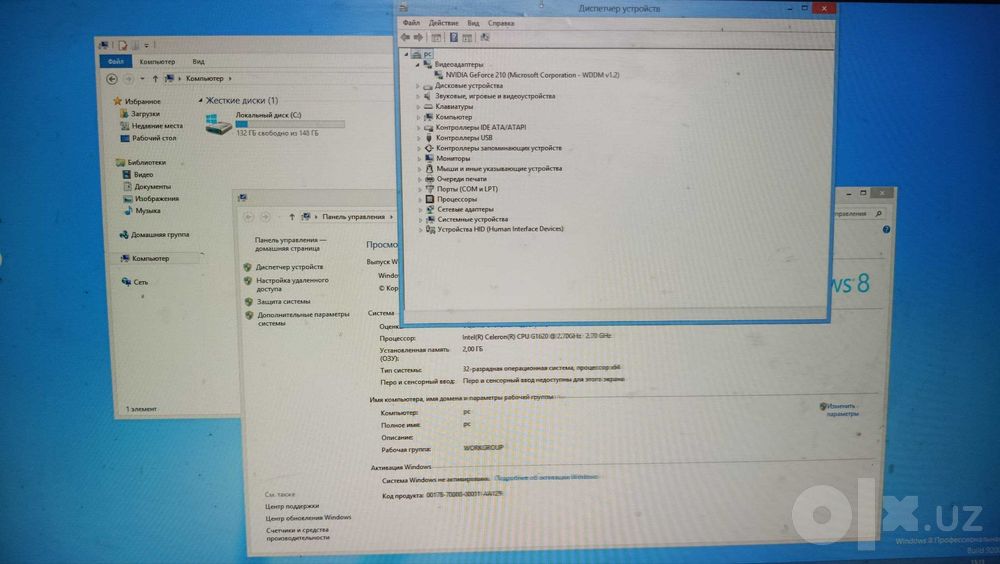Click the help icon in Device Manager toolbar
This screenshot has width=1000, height=564.
point(453,38)
